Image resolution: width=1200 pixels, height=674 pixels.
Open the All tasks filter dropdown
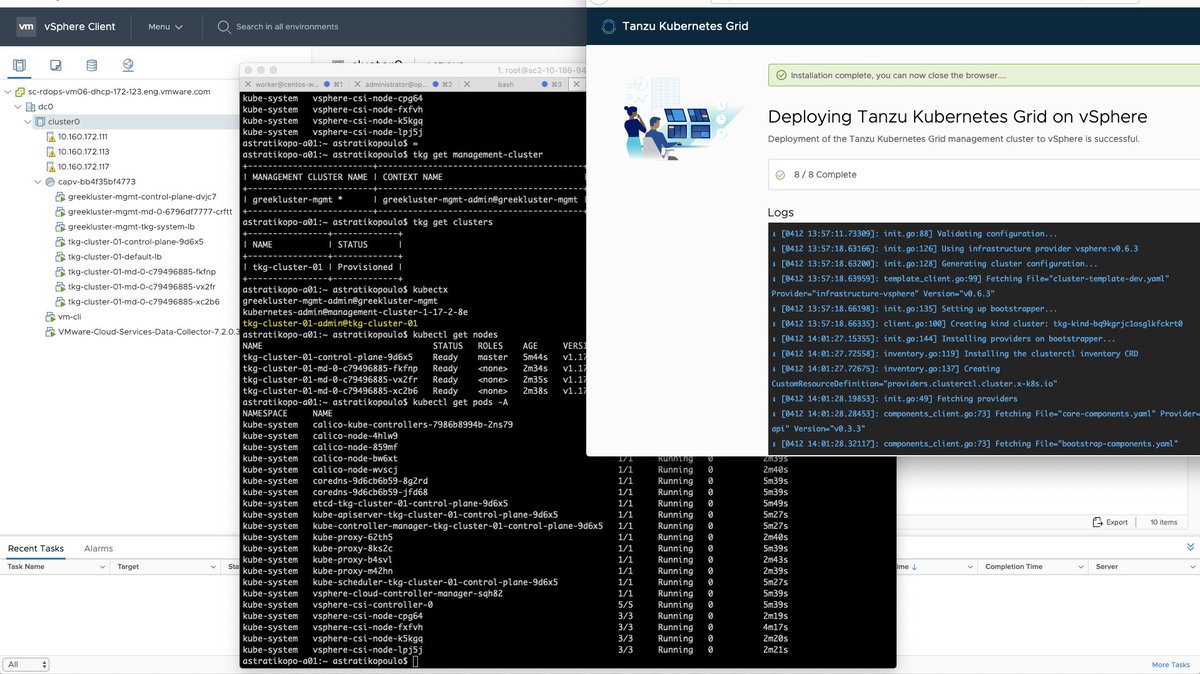[26, 663]
